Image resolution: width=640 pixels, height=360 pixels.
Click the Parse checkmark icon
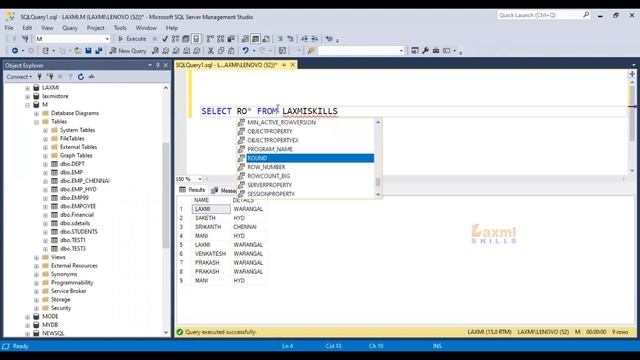(165, 39)
